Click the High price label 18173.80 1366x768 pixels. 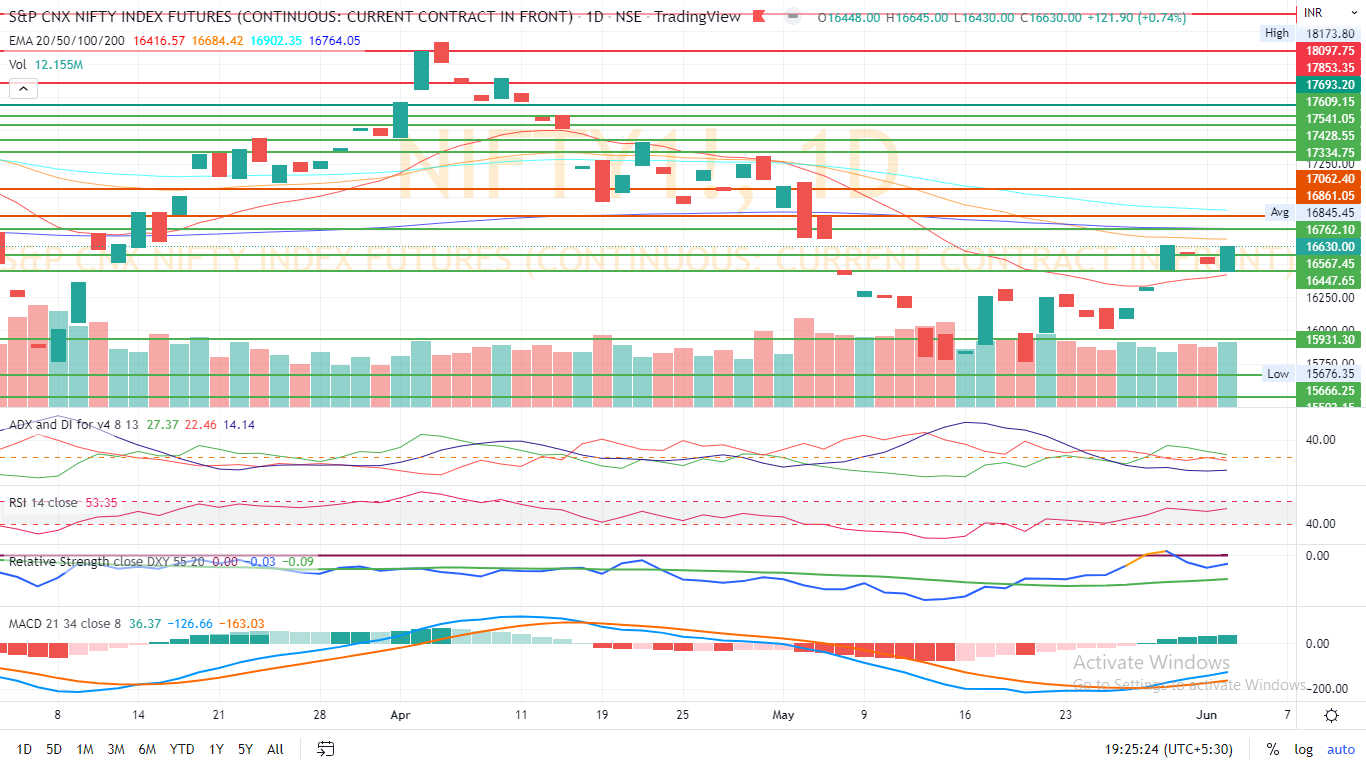coord(1329,33)
